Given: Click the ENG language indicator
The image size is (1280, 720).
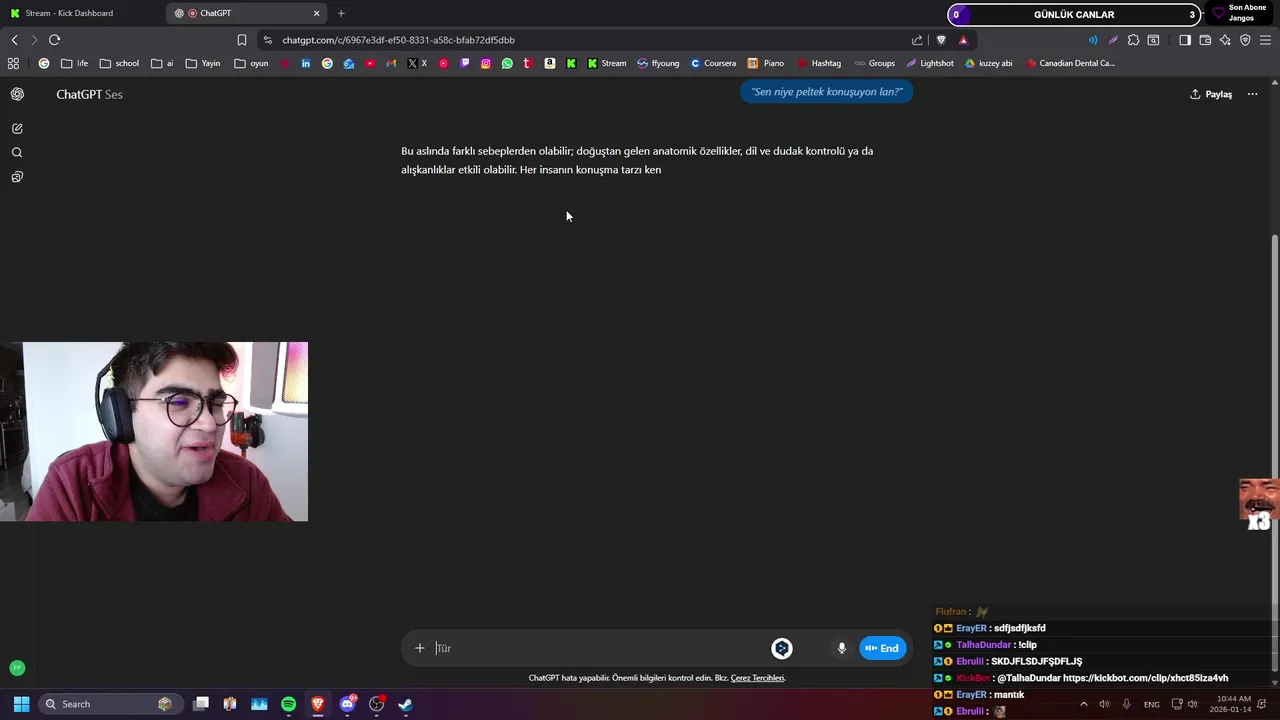Looking at the screenshot, I should 1152,704.
